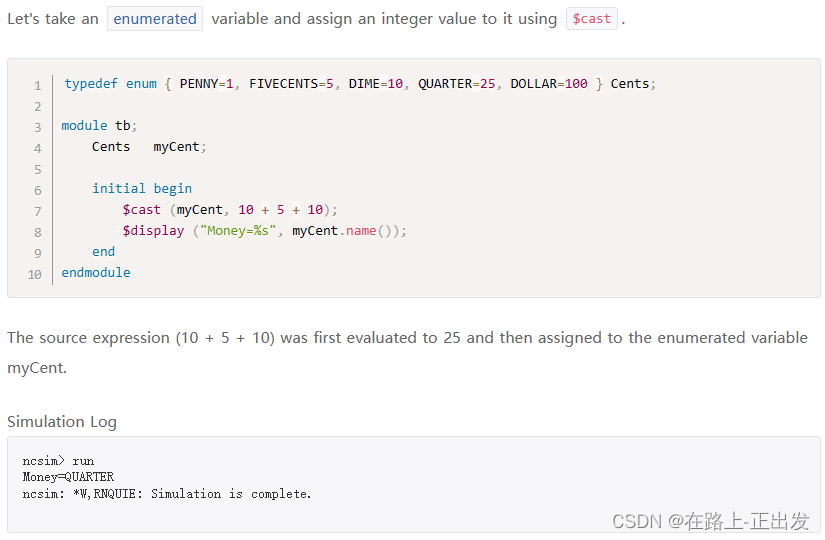Click the '$cast' inline code tag

pos(591,19)
